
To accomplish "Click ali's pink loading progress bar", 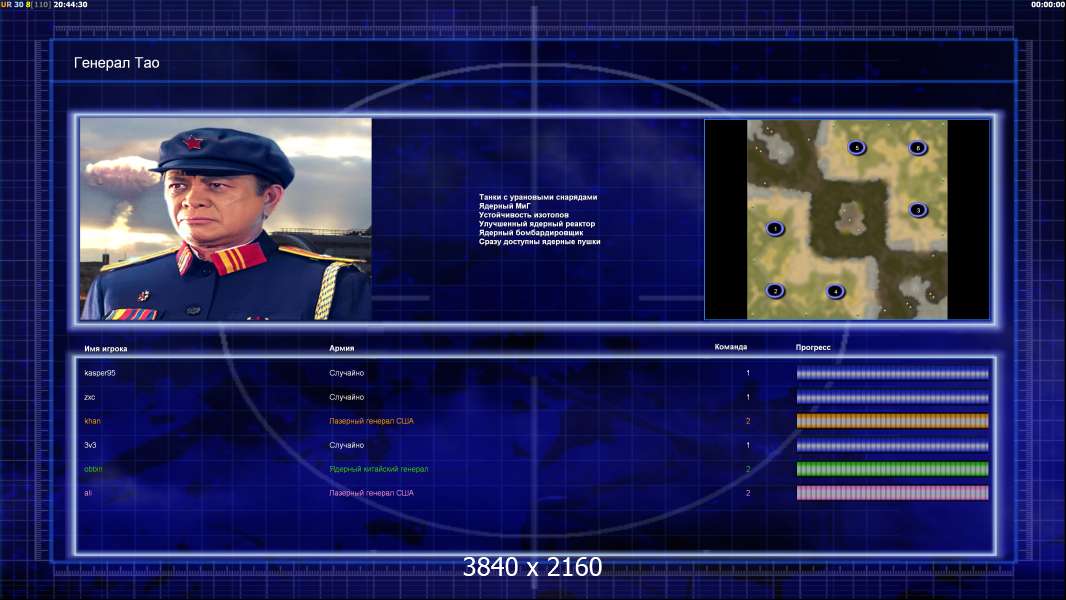I will (x=893, y=493).
